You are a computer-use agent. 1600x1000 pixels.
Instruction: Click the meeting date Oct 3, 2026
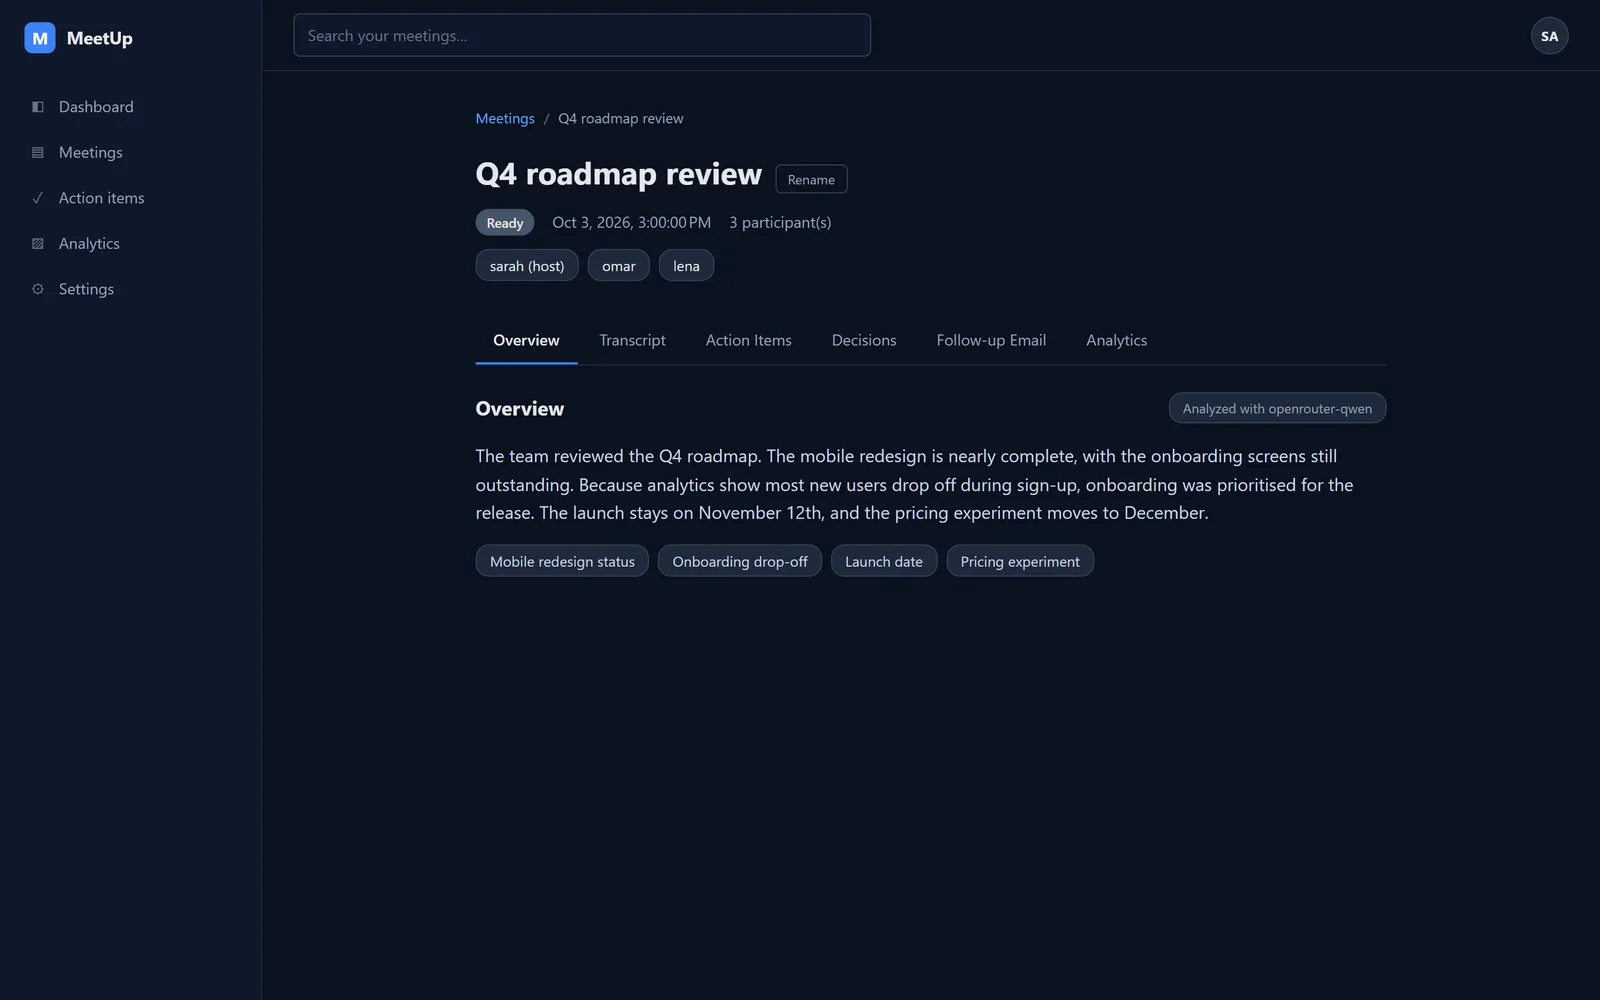pos(631,222)
